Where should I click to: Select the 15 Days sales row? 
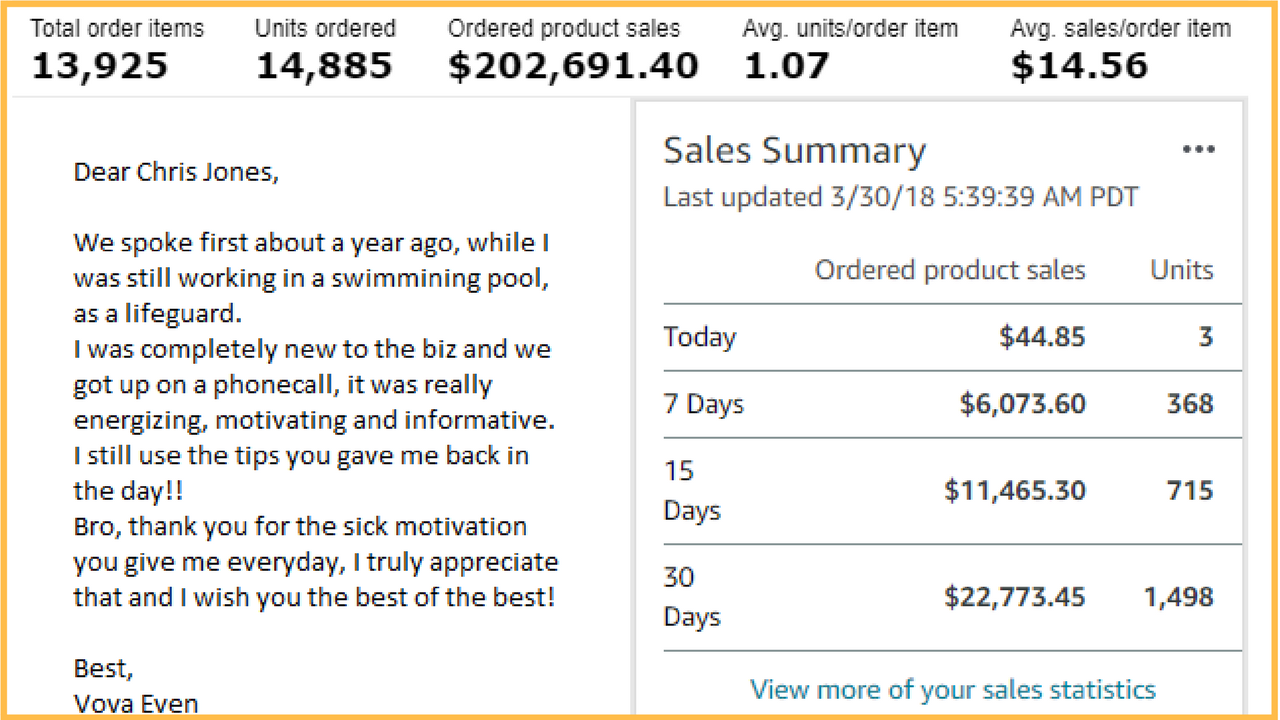pos(953,491)
